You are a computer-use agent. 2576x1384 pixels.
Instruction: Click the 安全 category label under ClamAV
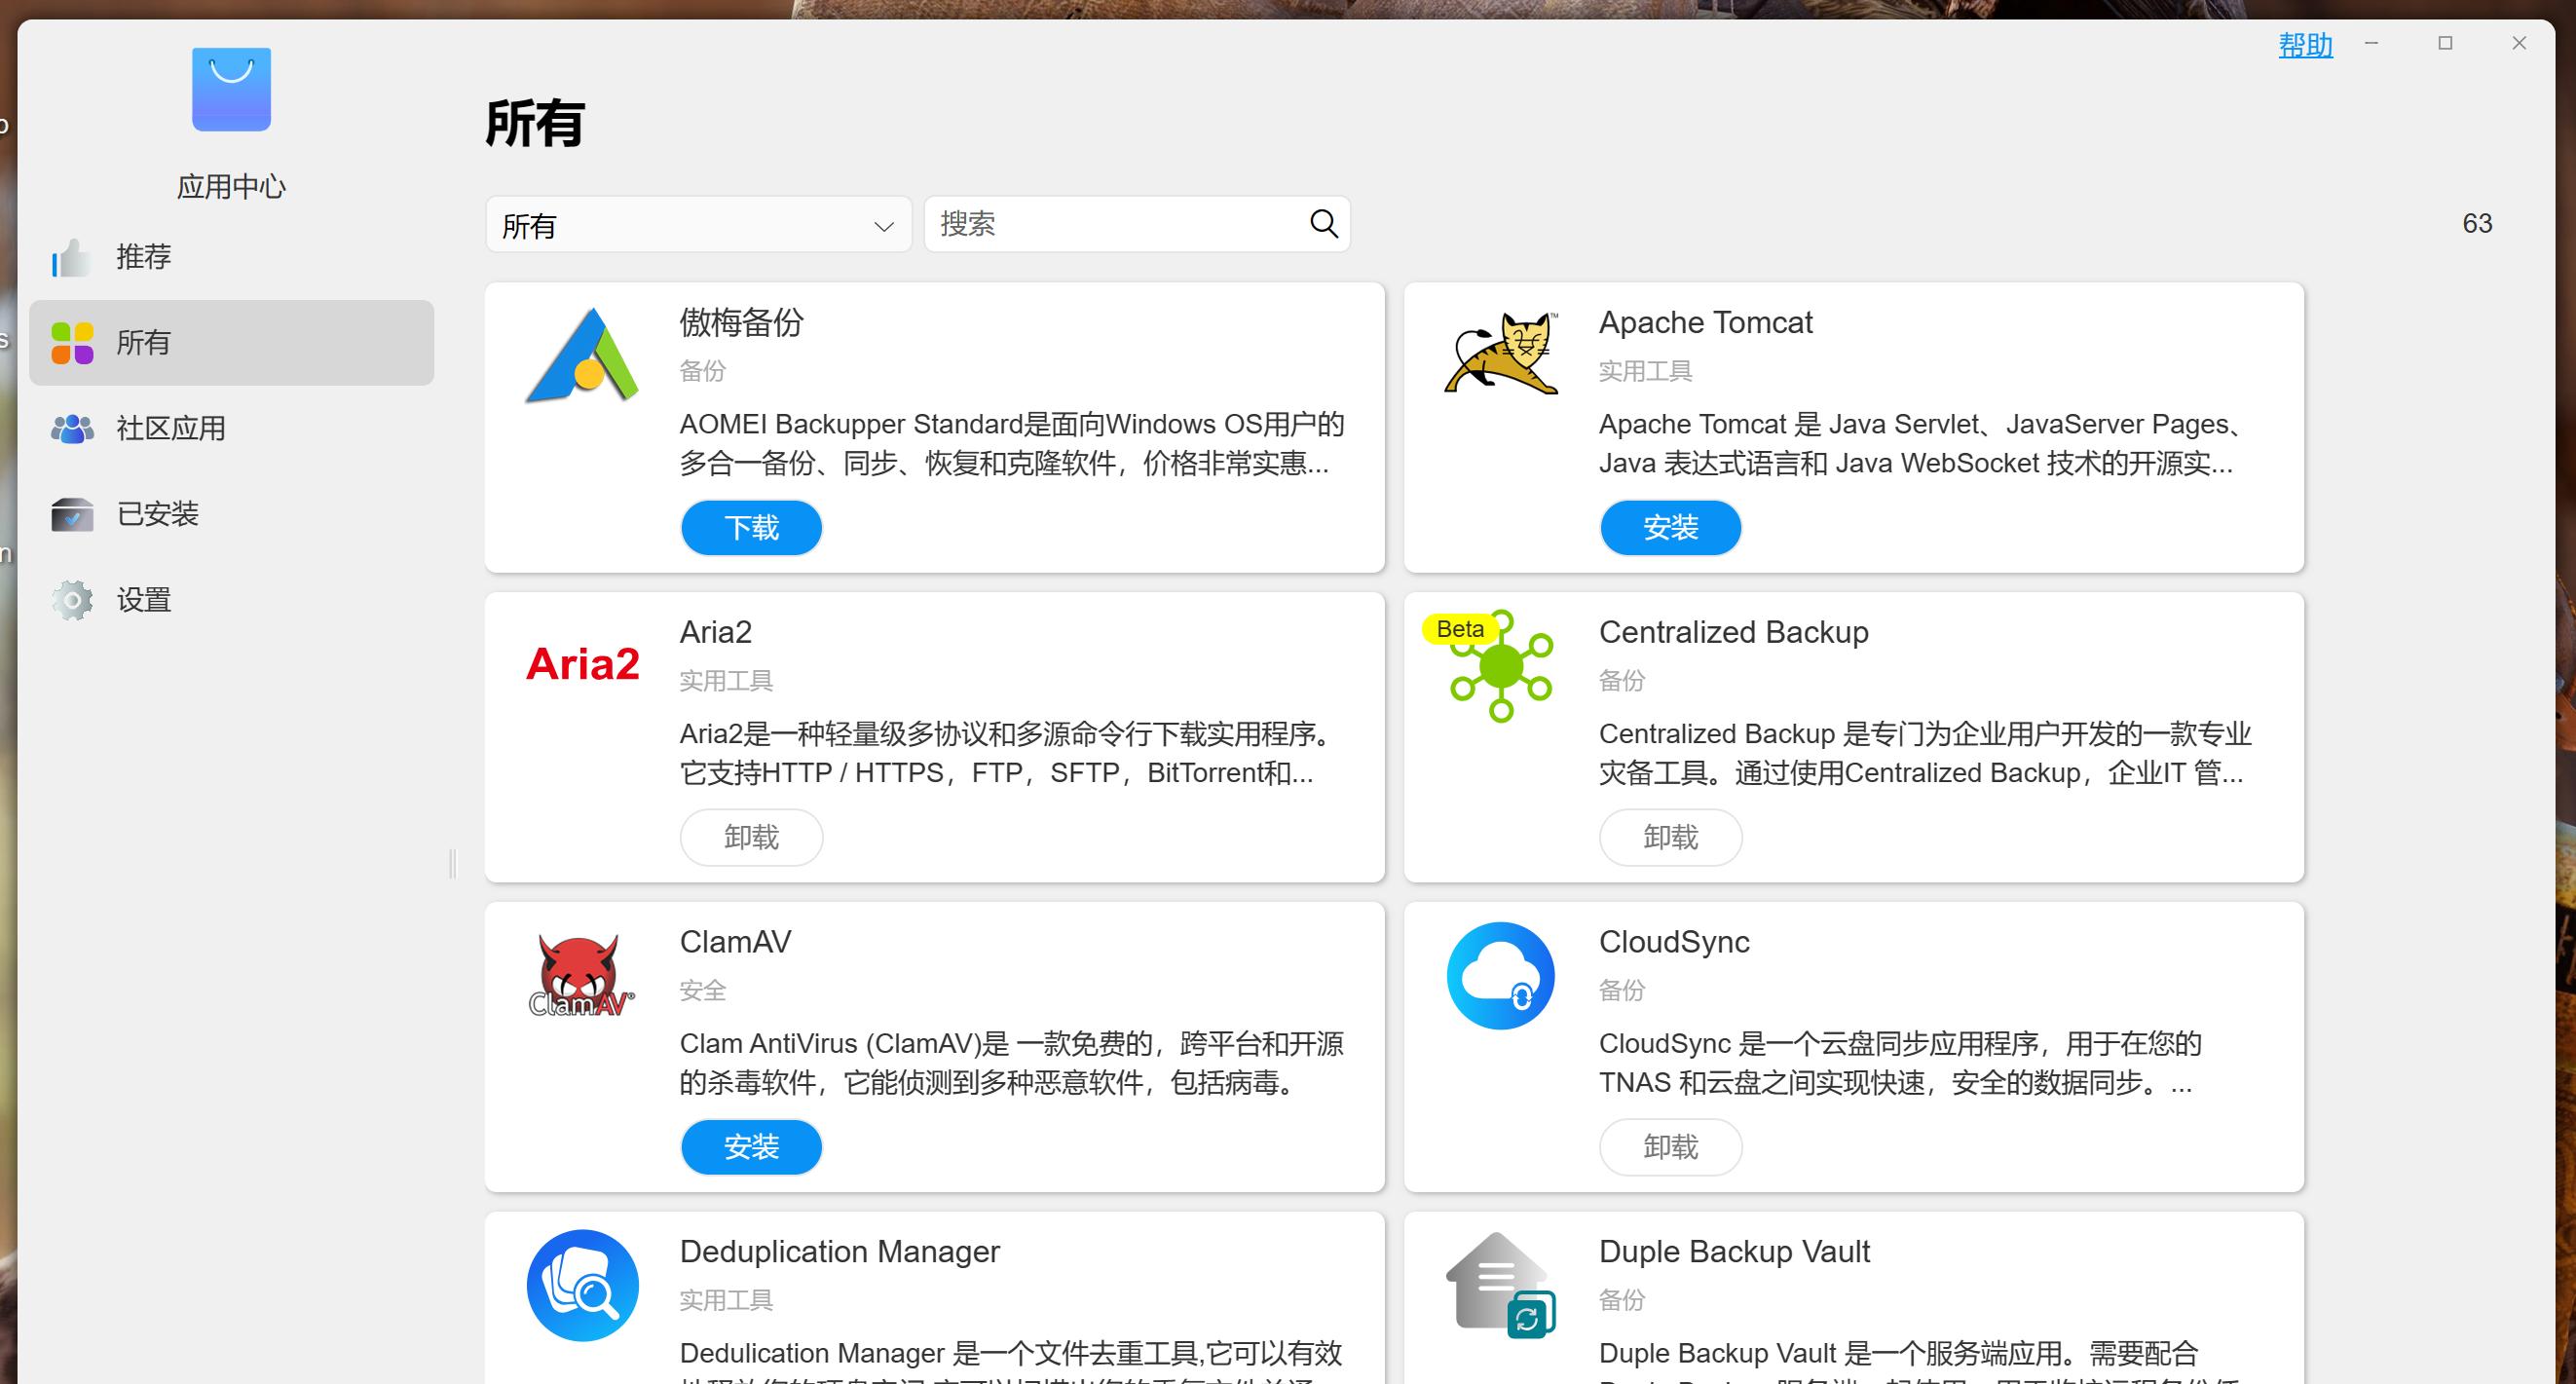702,991
